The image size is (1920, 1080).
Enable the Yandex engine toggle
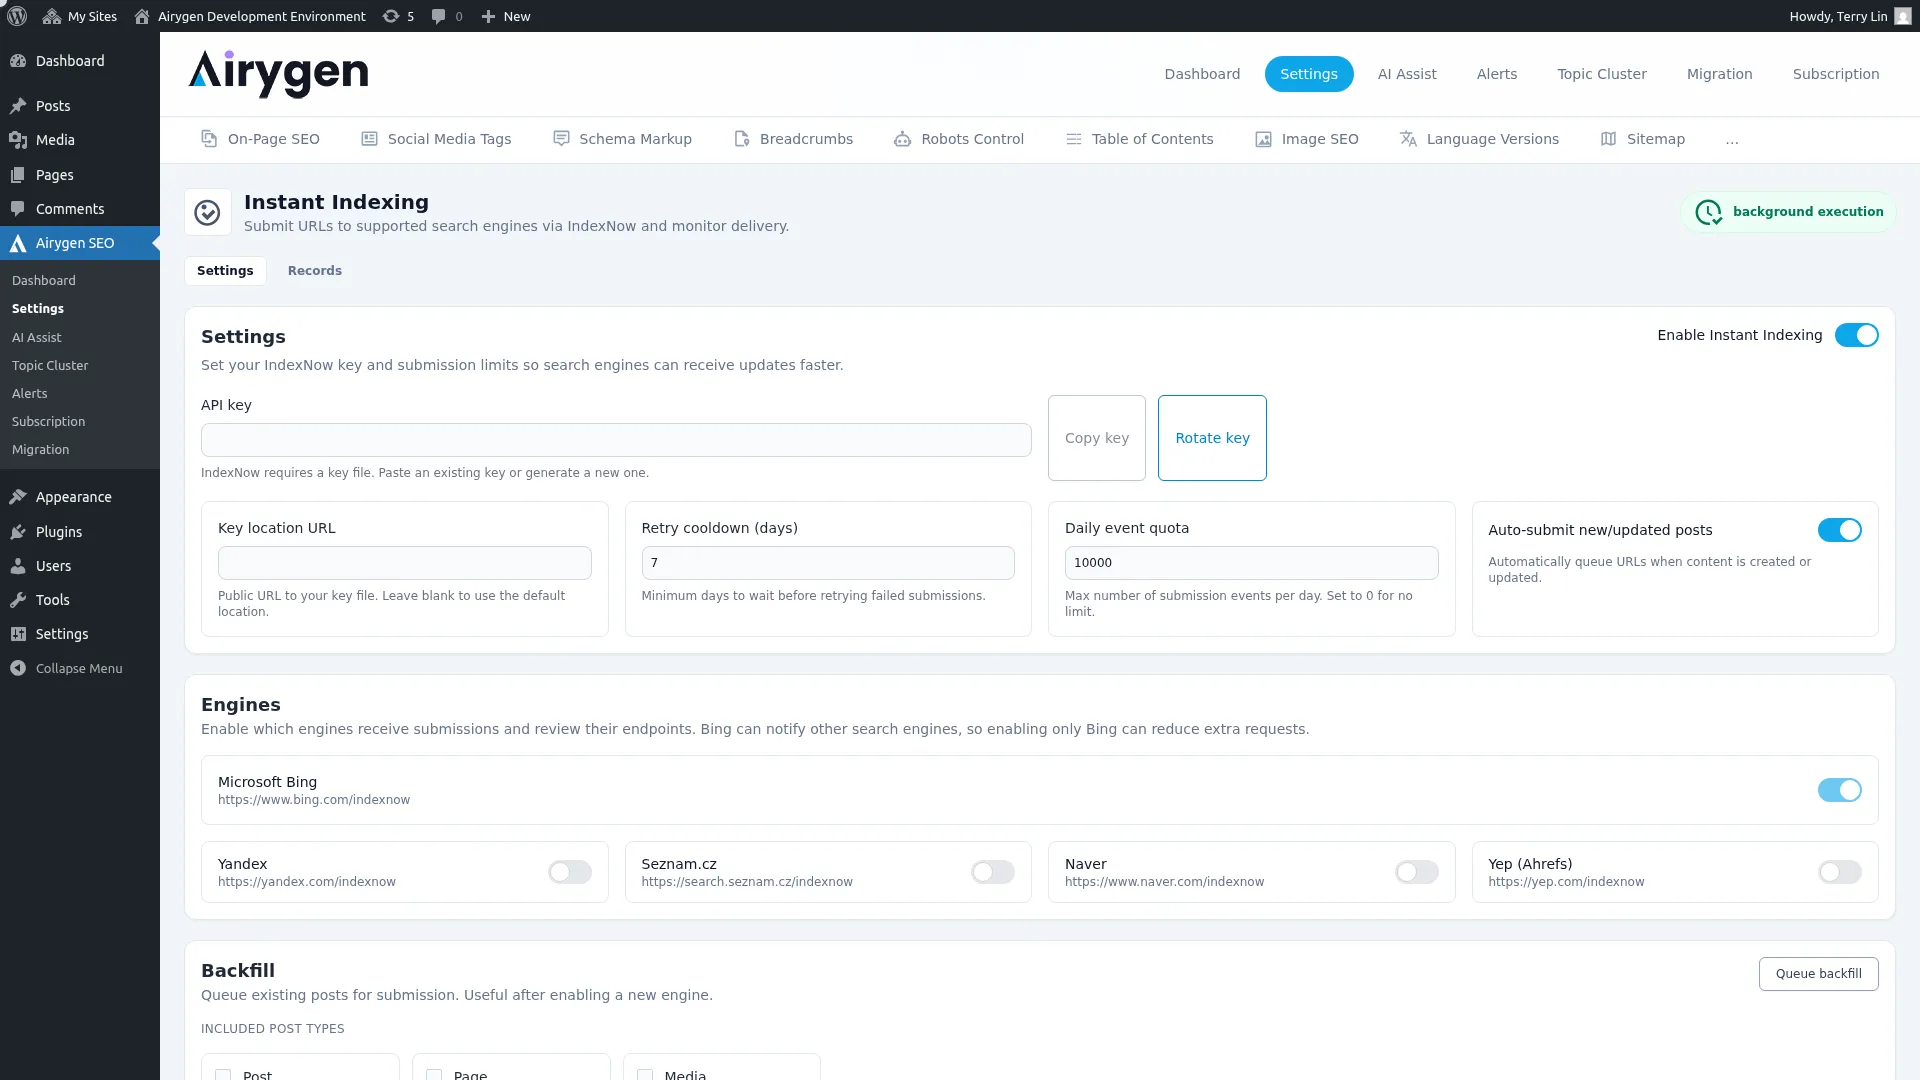570,872
